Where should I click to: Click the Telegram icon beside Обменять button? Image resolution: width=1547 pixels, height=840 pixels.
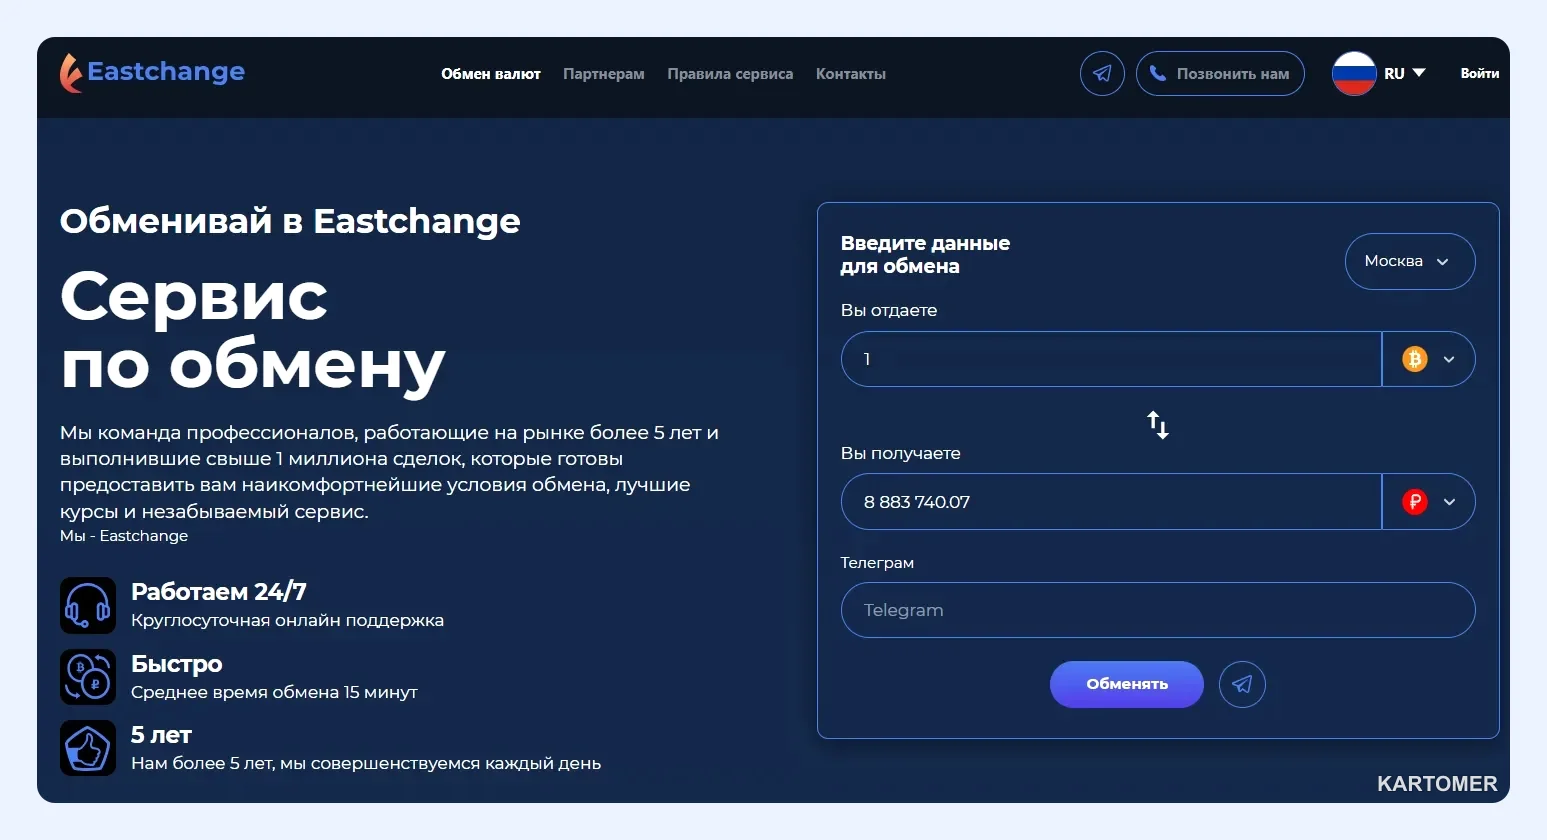(1242, 685)
